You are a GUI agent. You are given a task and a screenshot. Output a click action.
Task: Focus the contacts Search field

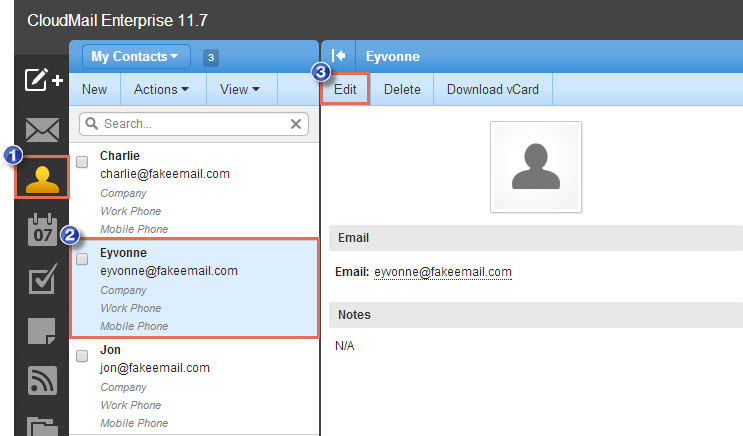(x=194, y=124)
